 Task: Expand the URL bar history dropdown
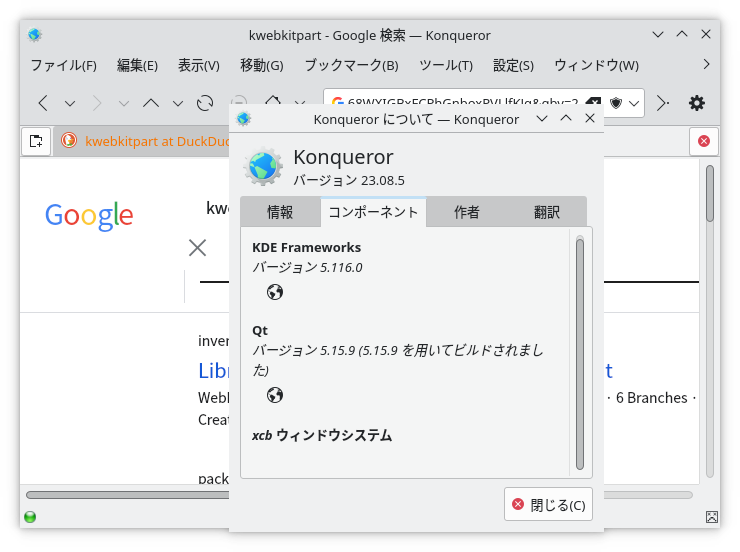[x=636, y=103]
